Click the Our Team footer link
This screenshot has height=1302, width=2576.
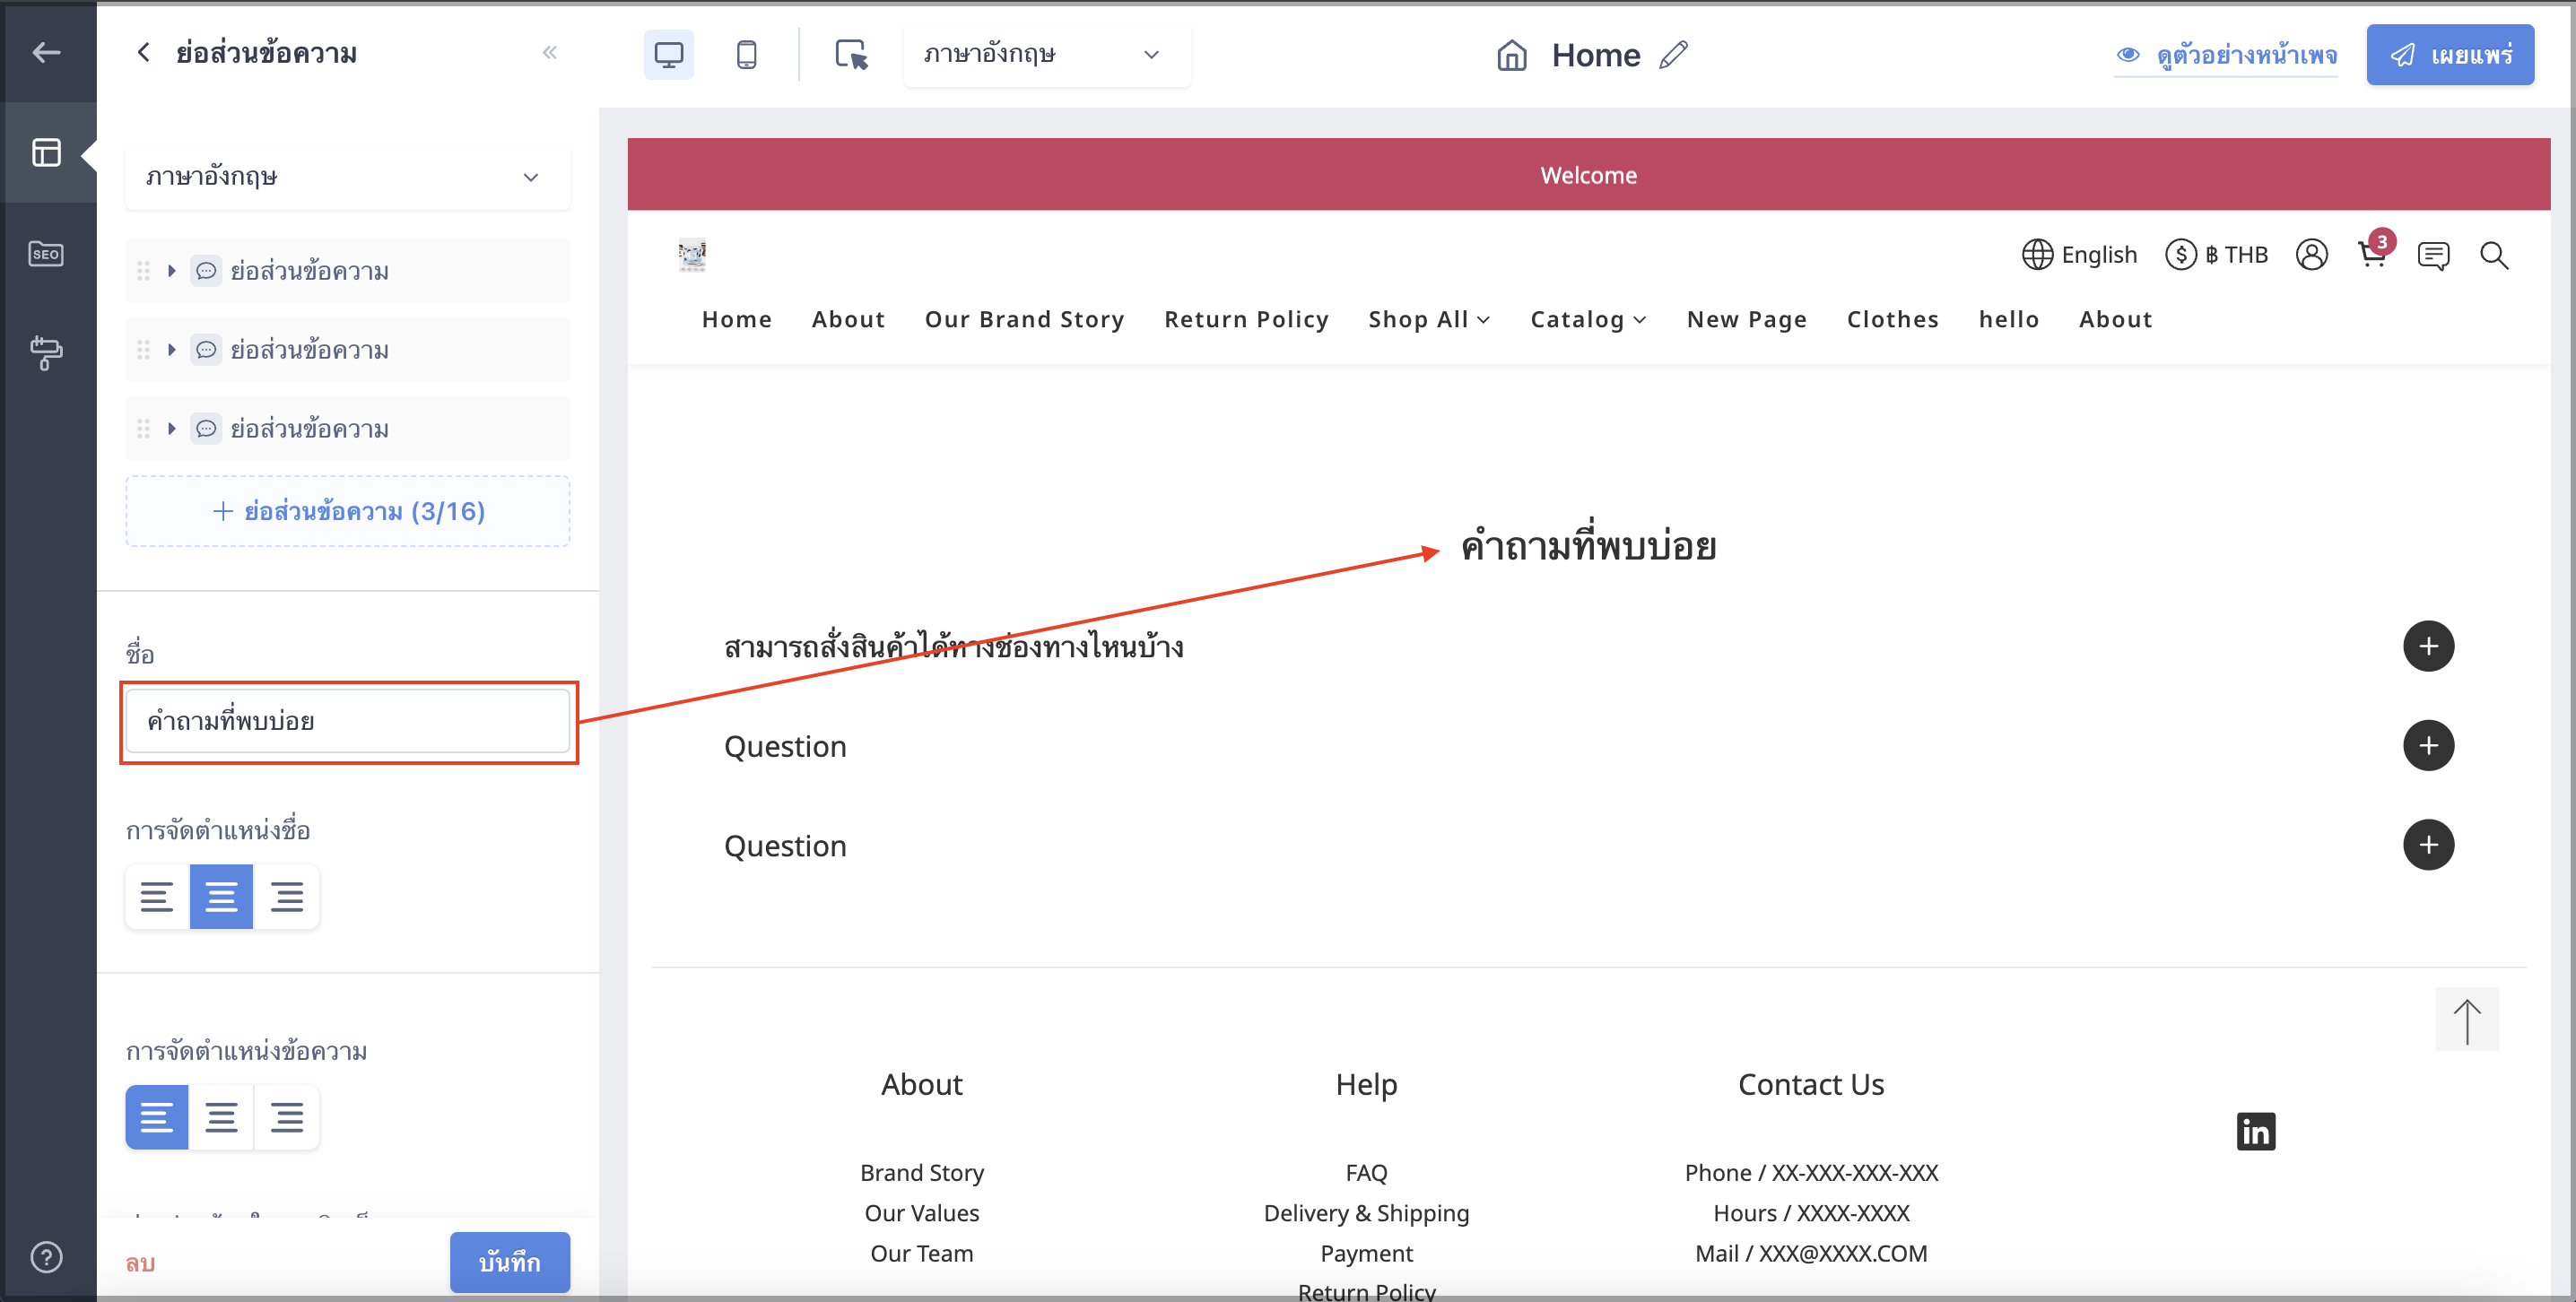click(921, 1253)
